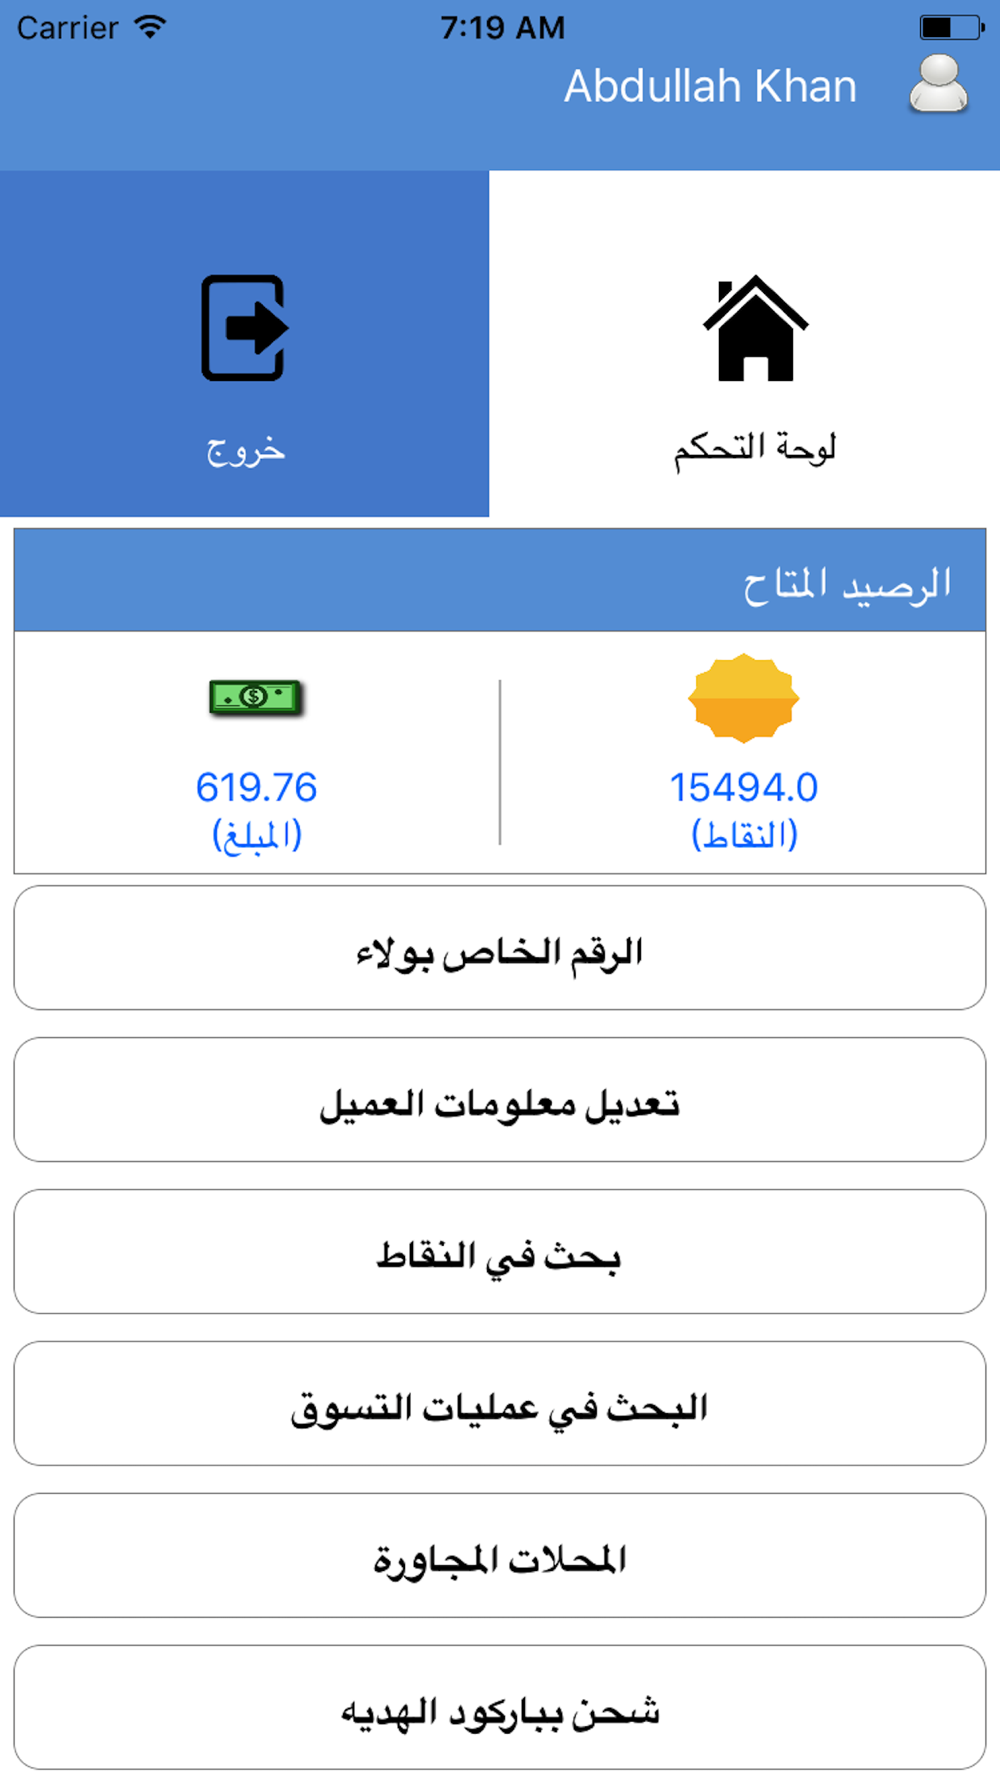This screenshot has height=1778, width=1000.
Task: Tap the الرصيد المتاح balance header
Action: 846,583
